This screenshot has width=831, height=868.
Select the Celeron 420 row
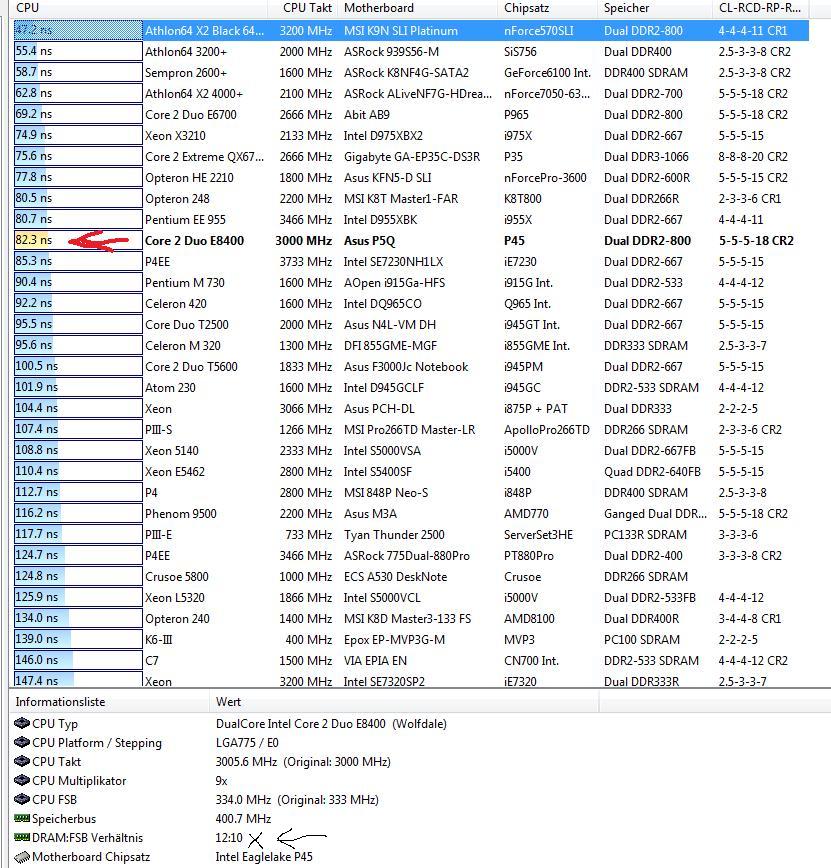[x=411, y=304]
